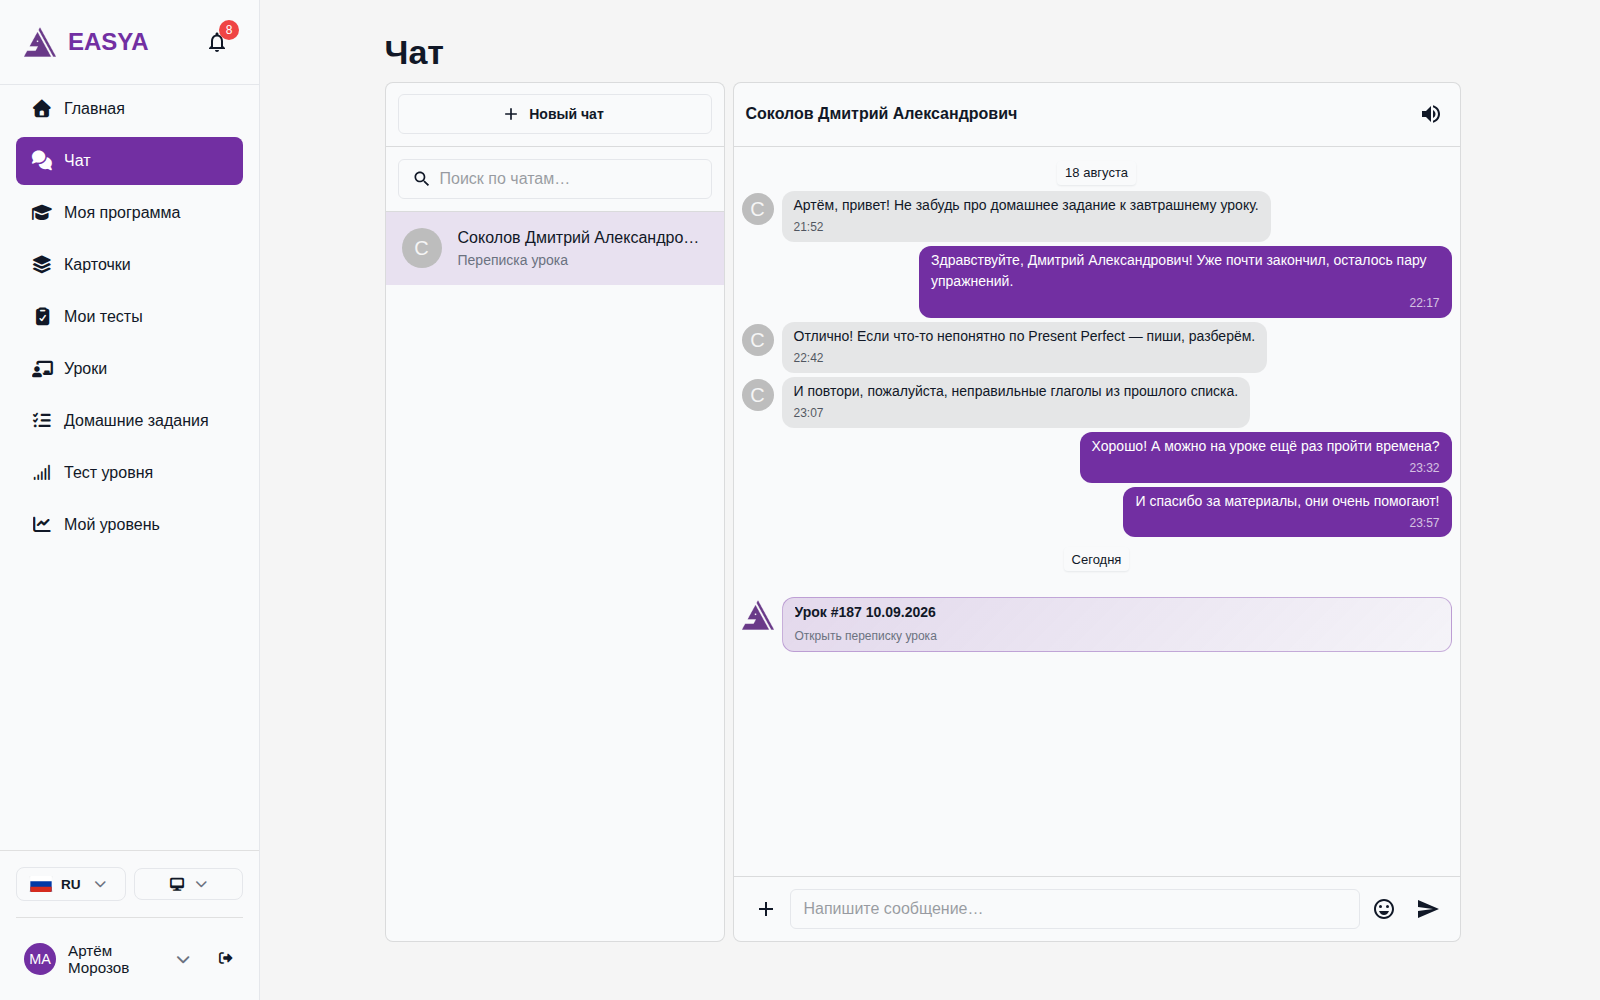Click the bar signal icon for Тест уровня

click(42, 473)
